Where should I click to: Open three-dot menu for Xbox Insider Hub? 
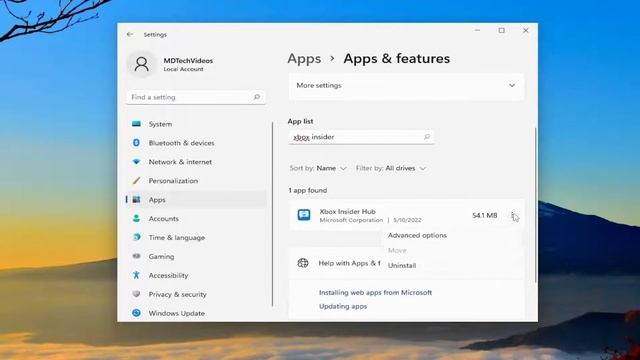click(513, 215)
